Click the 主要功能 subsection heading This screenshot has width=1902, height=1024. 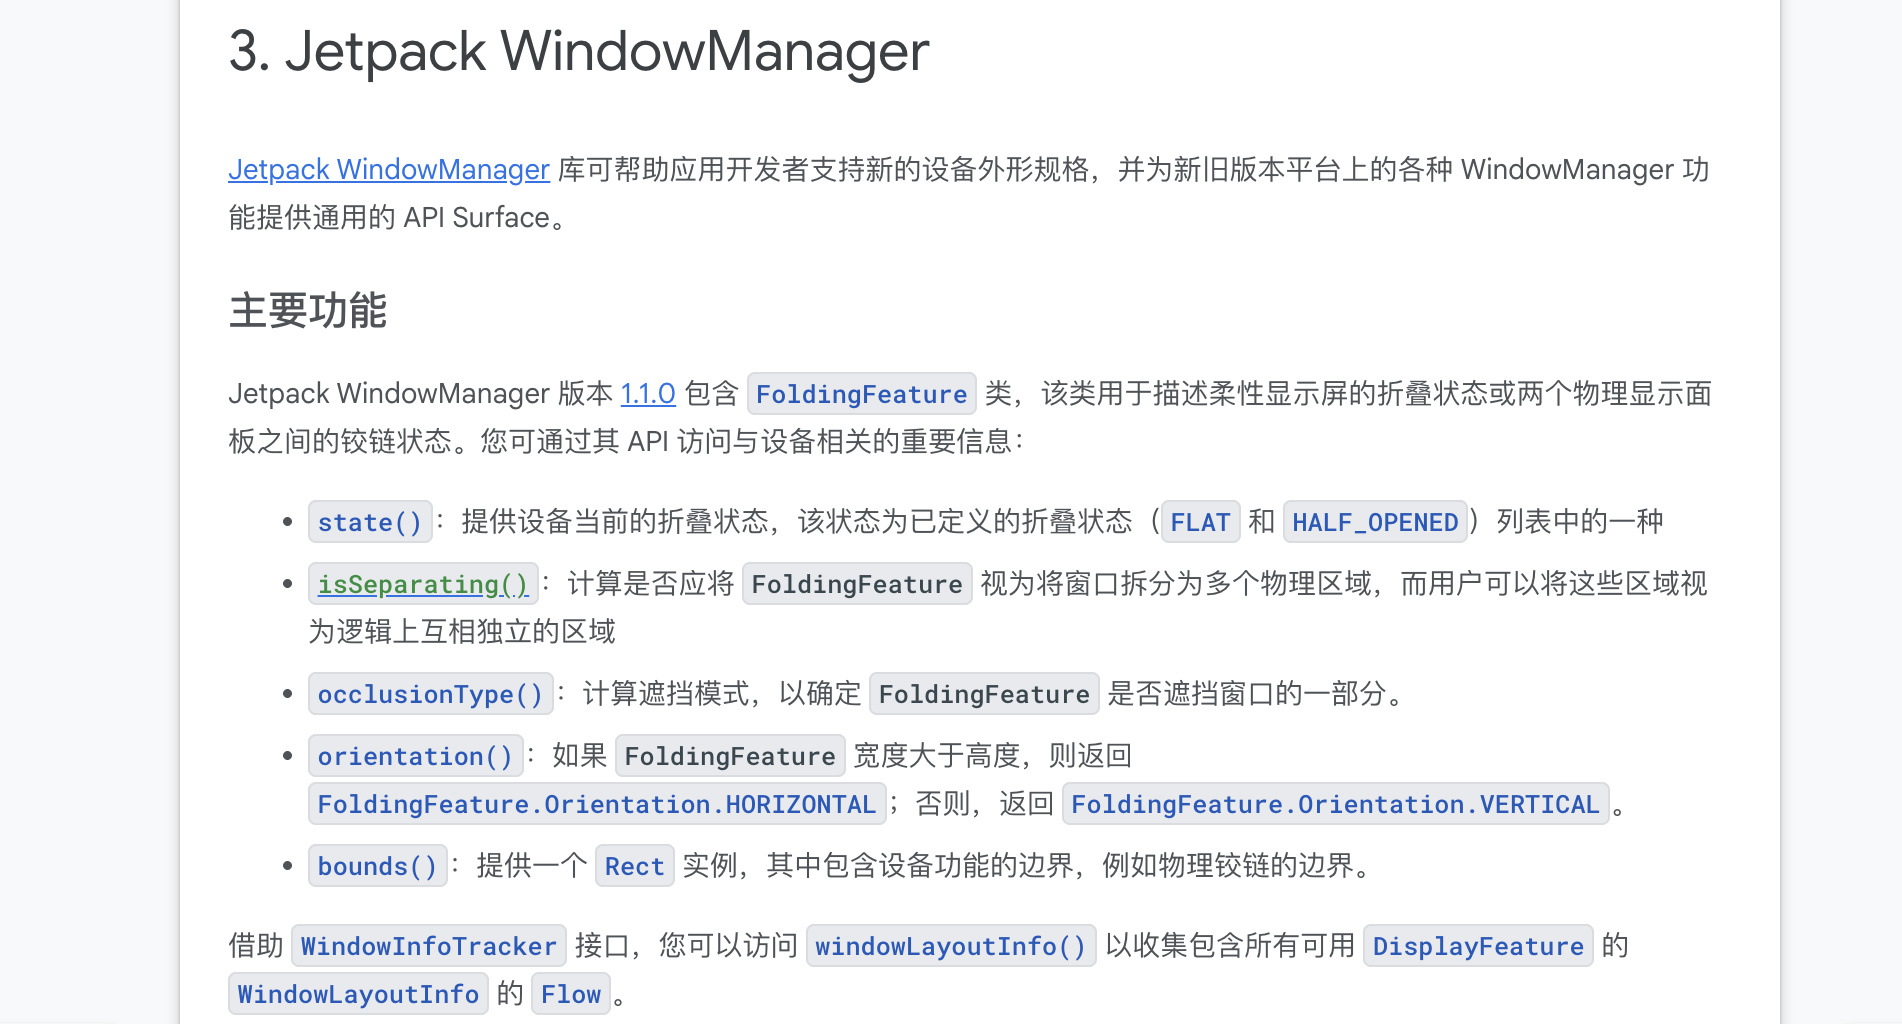[x=307, y=311]
